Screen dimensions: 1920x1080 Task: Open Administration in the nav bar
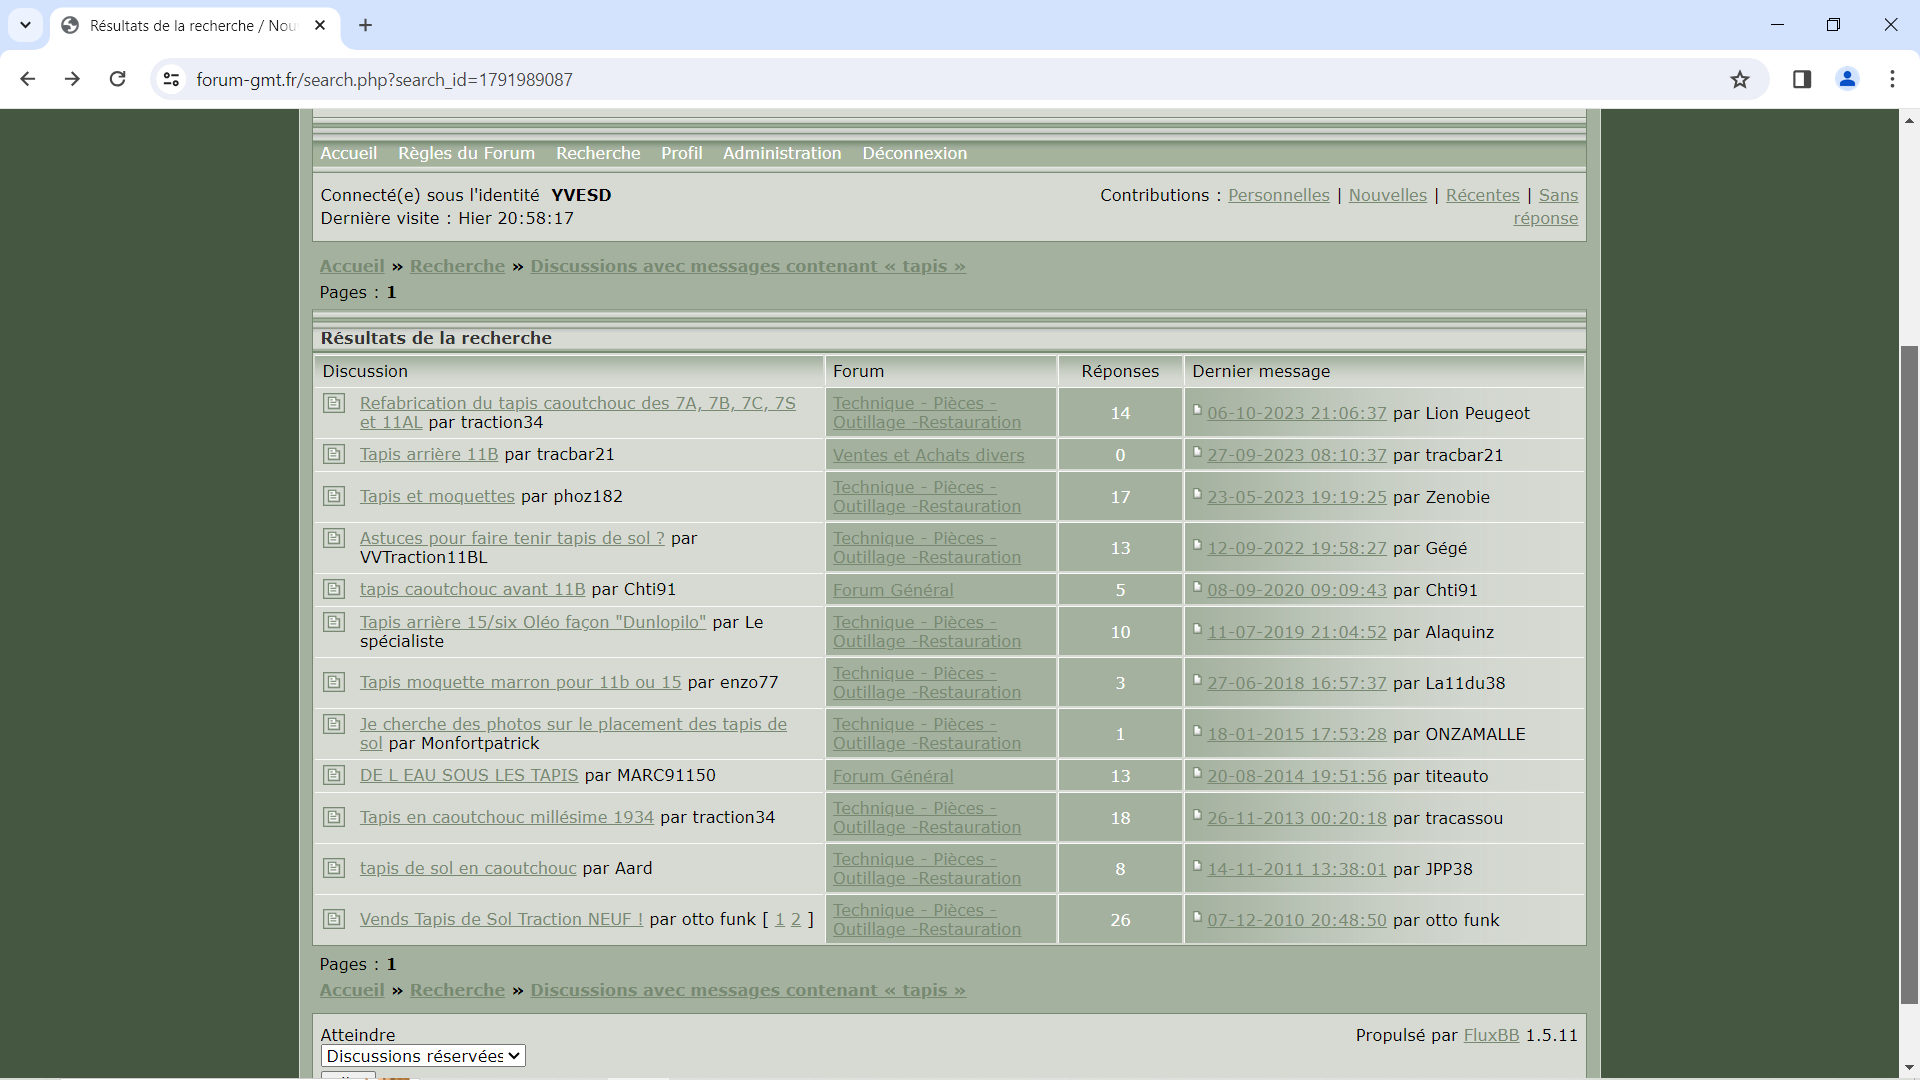(782, 153)
